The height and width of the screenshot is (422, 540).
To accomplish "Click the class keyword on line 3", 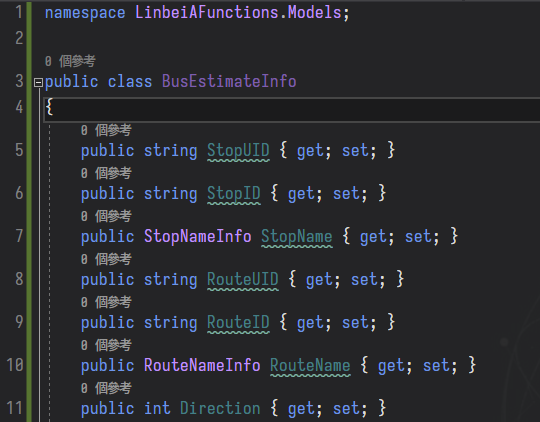I will coord(130,82).
